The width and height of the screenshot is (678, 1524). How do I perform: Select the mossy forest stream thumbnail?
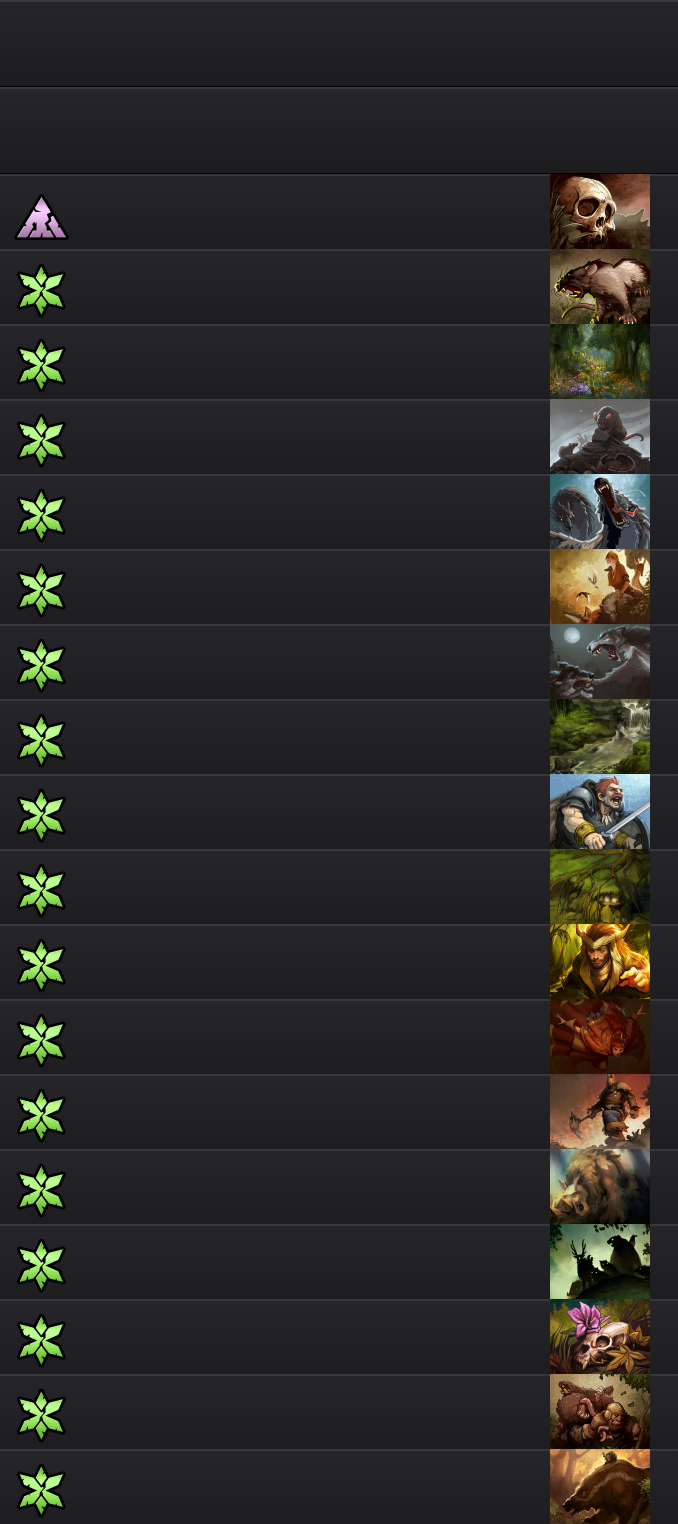click(x=600, y=737)
